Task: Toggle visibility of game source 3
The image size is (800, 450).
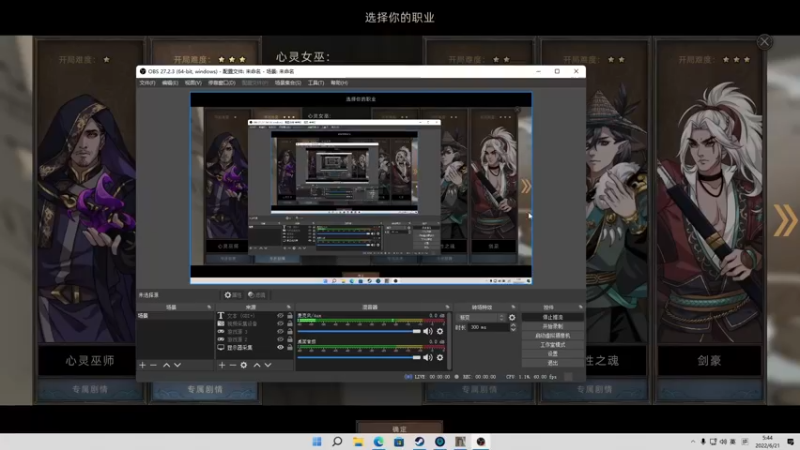Action: [x=280, y=331]
